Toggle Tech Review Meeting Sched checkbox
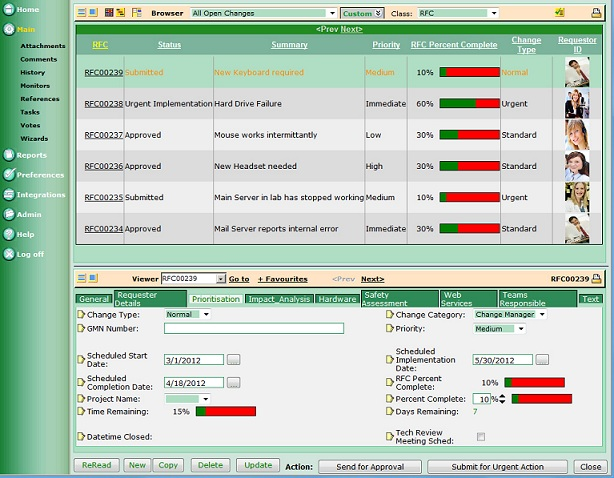This screenshot has width=614, height=478. coord(481,437)
